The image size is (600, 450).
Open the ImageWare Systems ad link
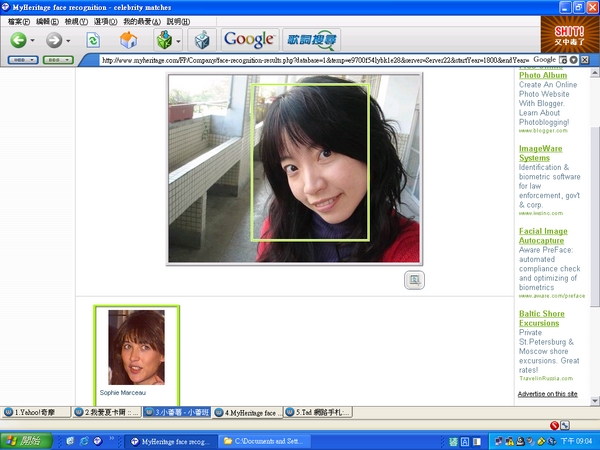tap(540, 153)
